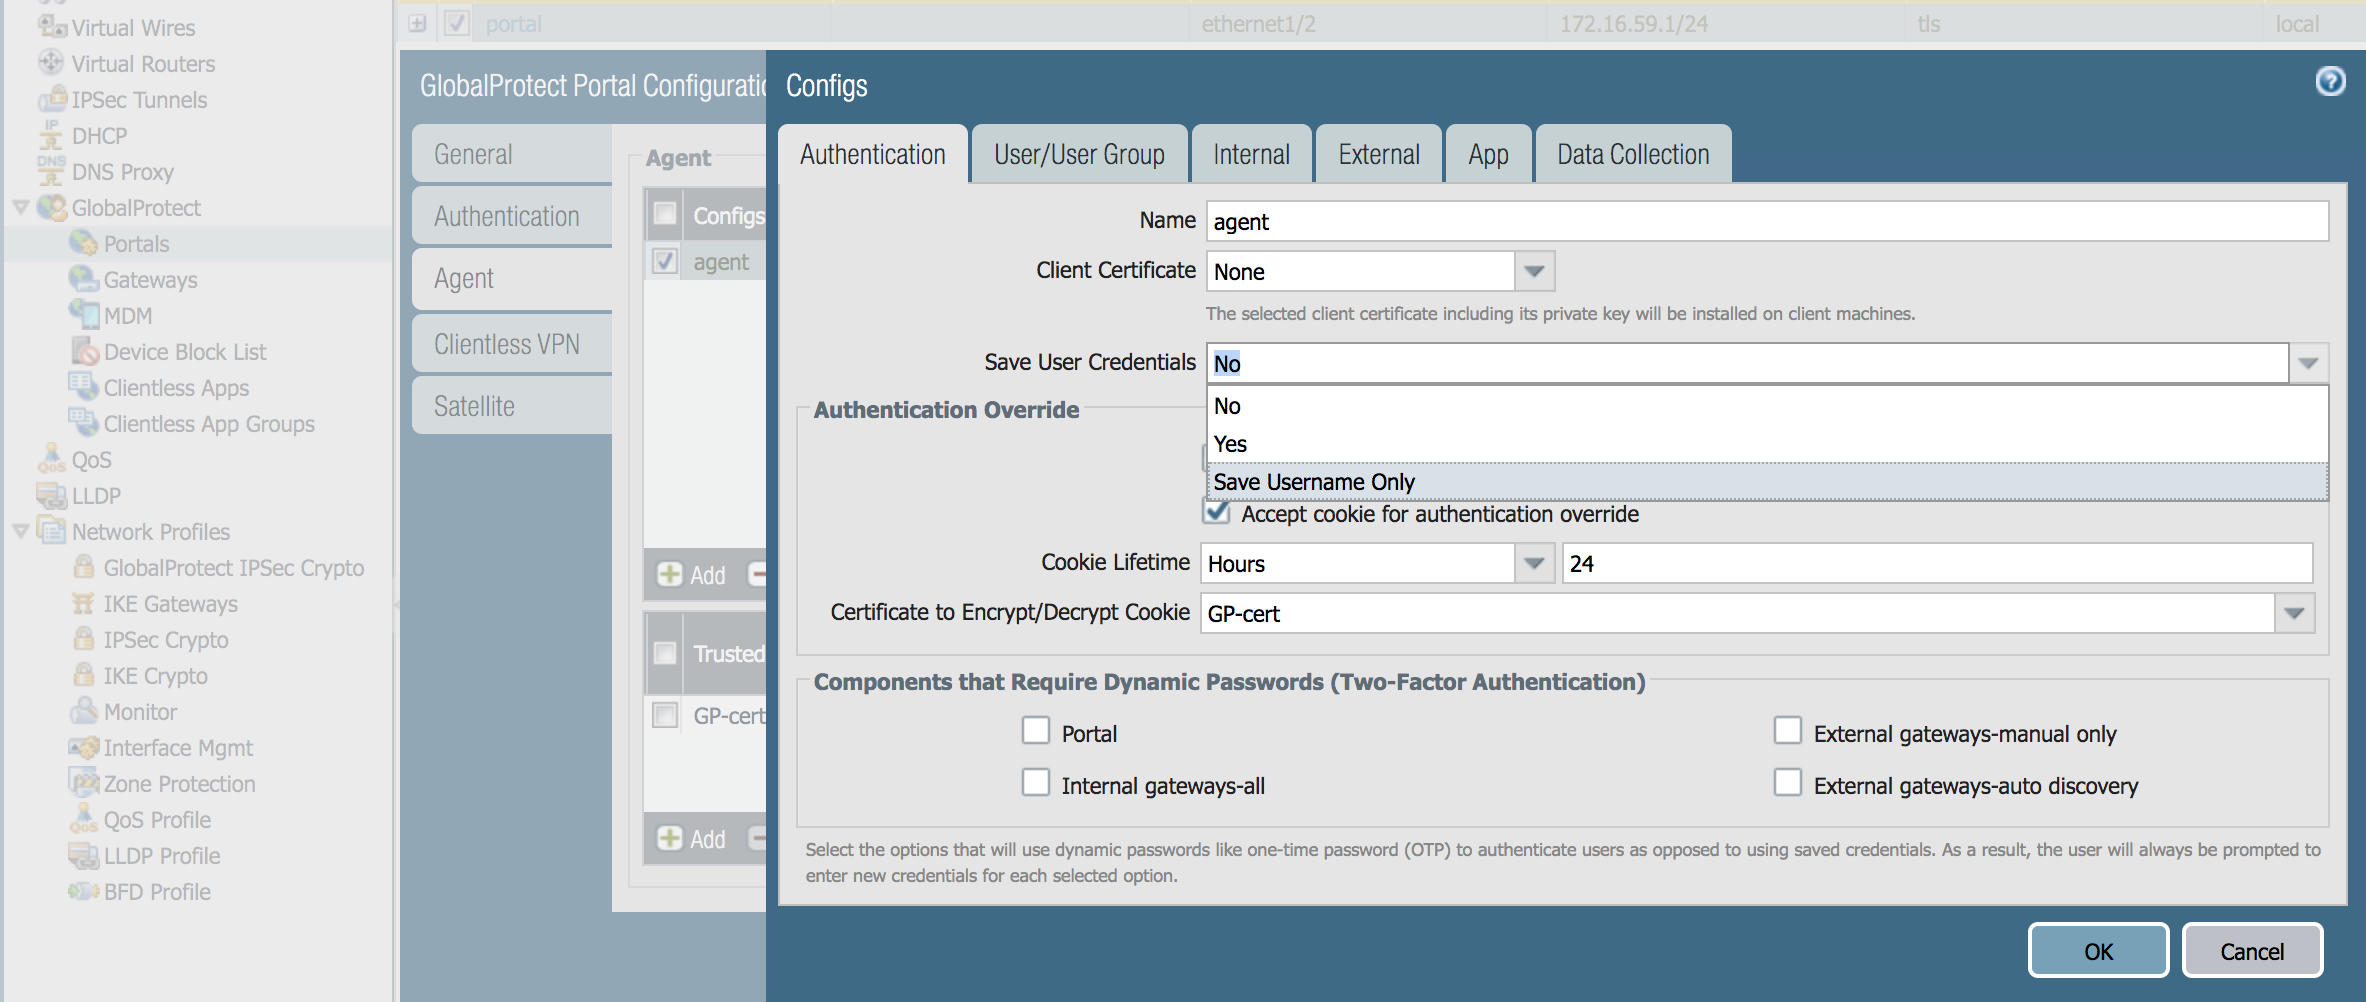Check External gateways-manual only option
The image size is (2366, 1002).
(1788, 731)
